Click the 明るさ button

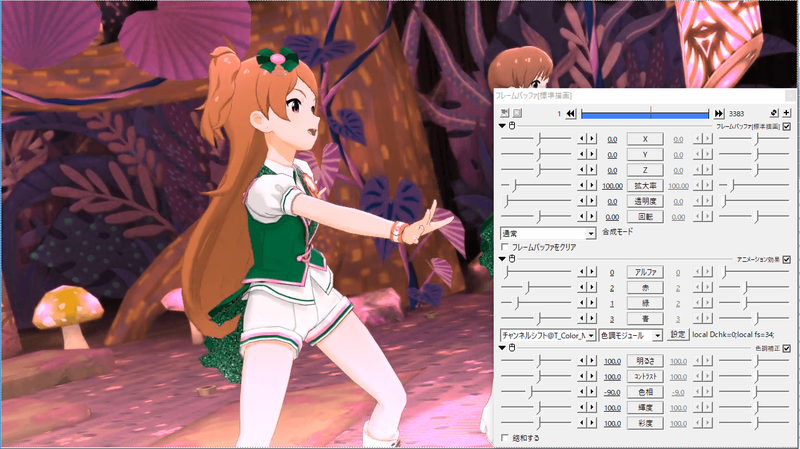point(645,361)
